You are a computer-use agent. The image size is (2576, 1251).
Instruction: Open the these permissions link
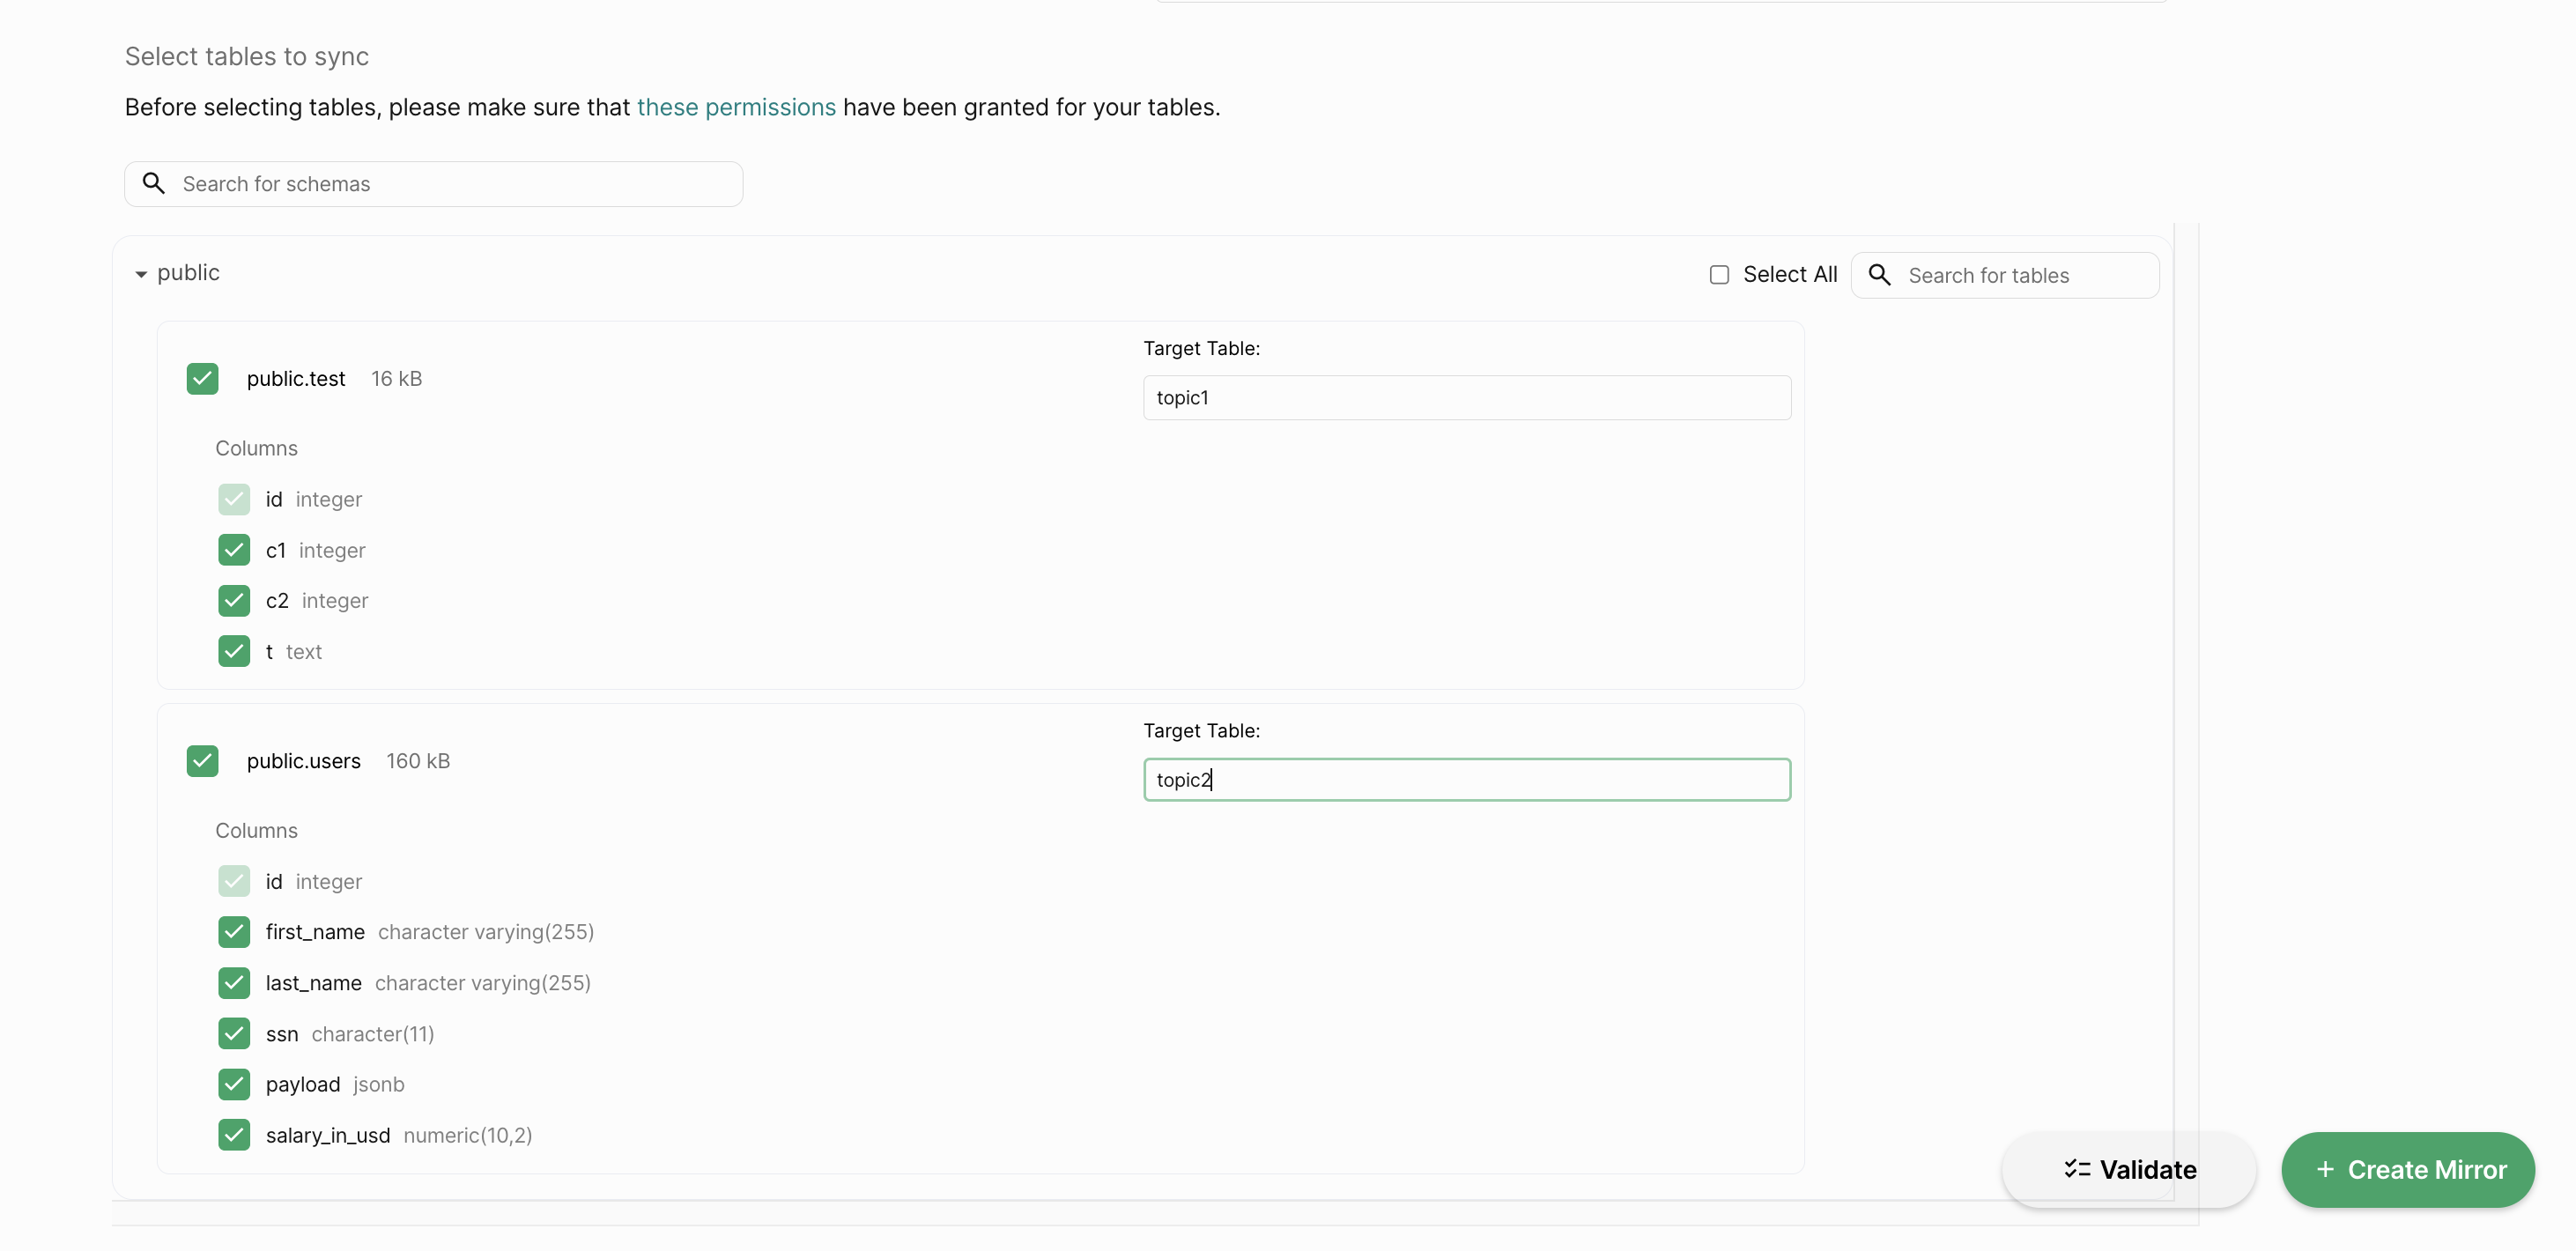point(736,107)
